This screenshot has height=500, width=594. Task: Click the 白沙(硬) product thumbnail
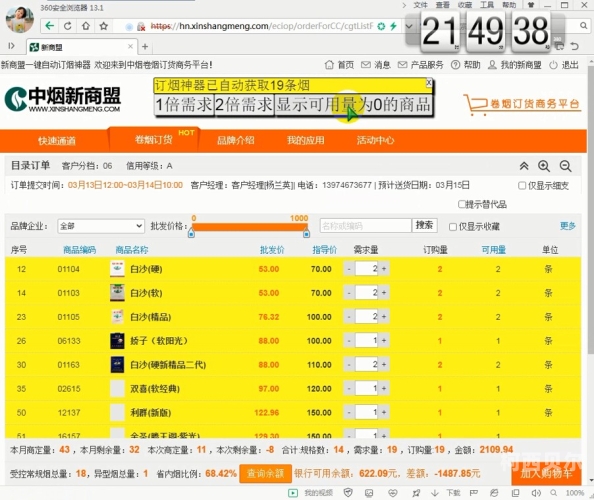coord(117,269)
